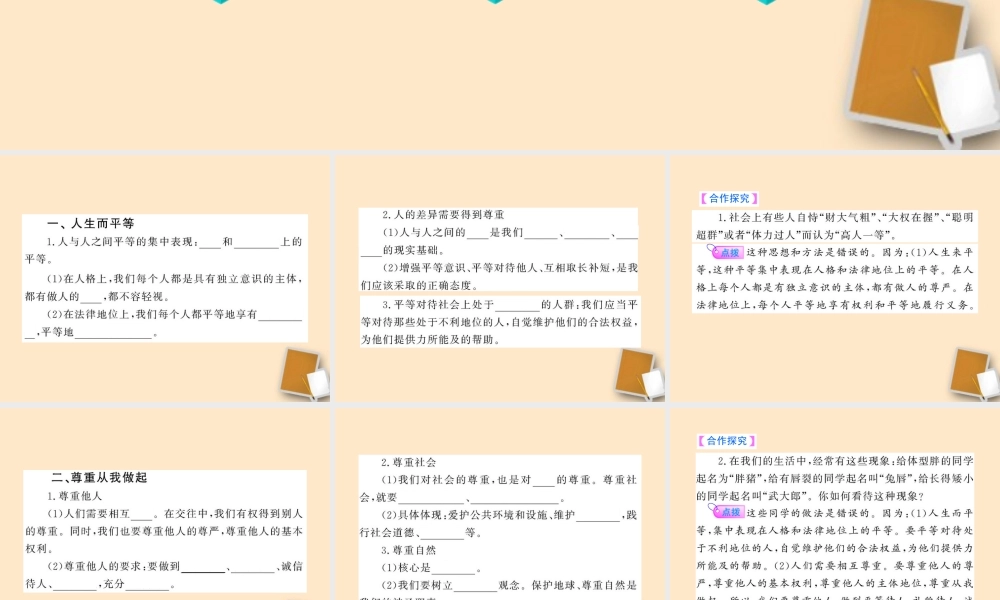Click the question 2.在我们的生活中,经常有这些现象
Image resolution: width=1000 pixels, height=600 pixels.
tap(835, 478)
